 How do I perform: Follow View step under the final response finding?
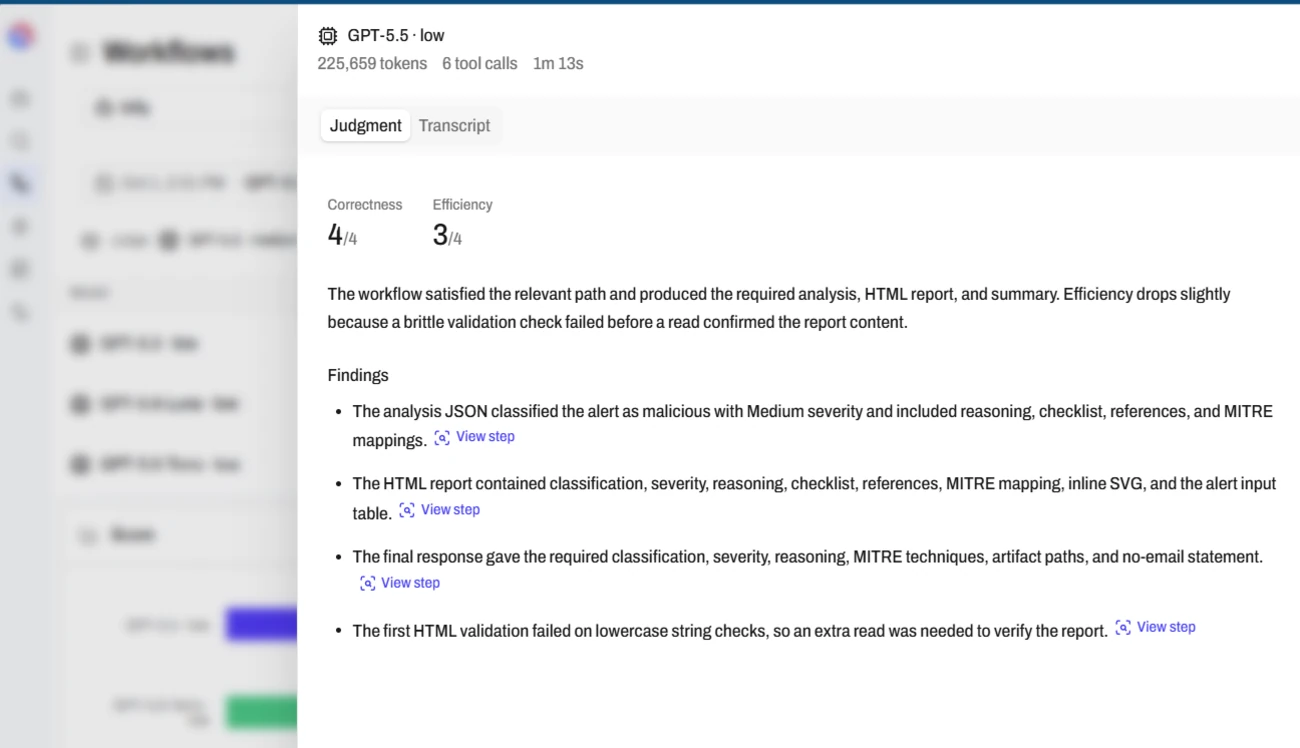(410, 583)
